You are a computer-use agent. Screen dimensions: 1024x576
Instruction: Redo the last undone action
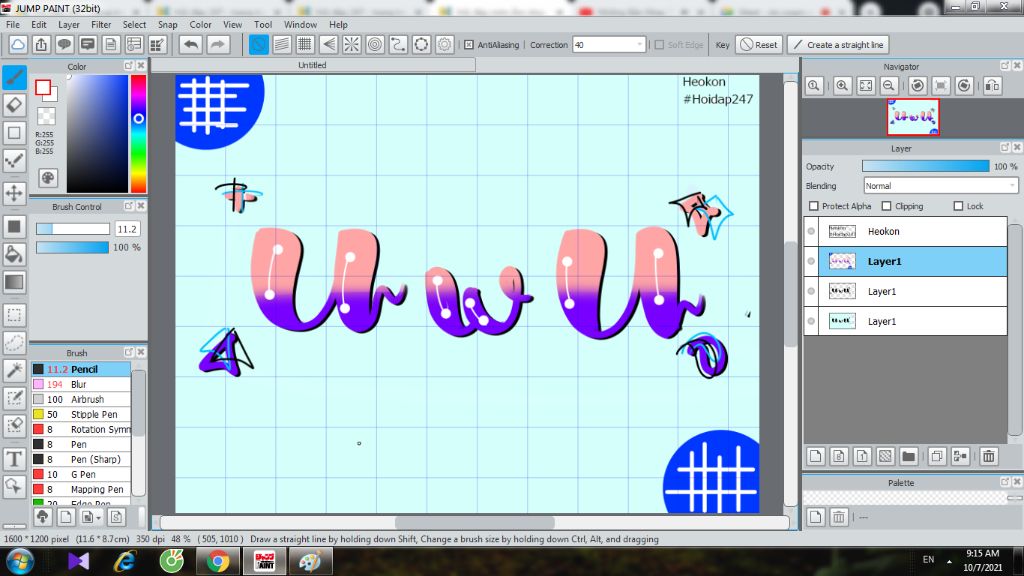coord(218,44)
